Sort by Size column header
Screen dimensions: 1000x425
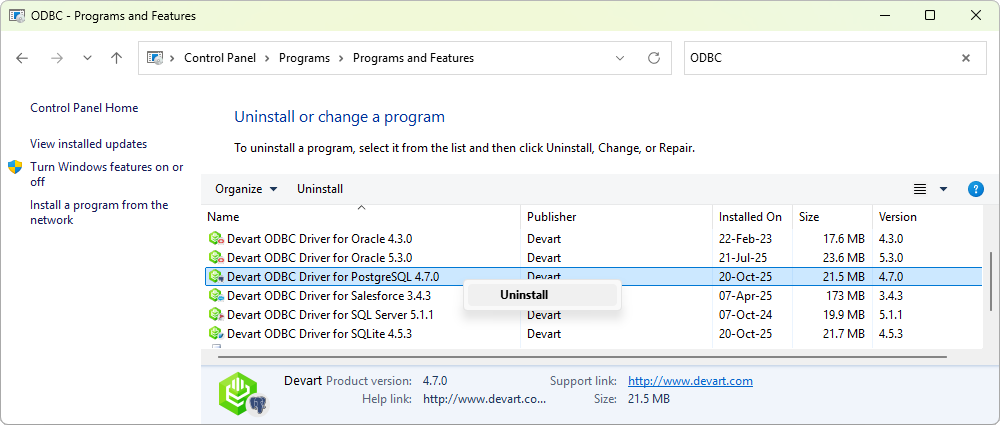pyautogui.click(x=832, y=217)
